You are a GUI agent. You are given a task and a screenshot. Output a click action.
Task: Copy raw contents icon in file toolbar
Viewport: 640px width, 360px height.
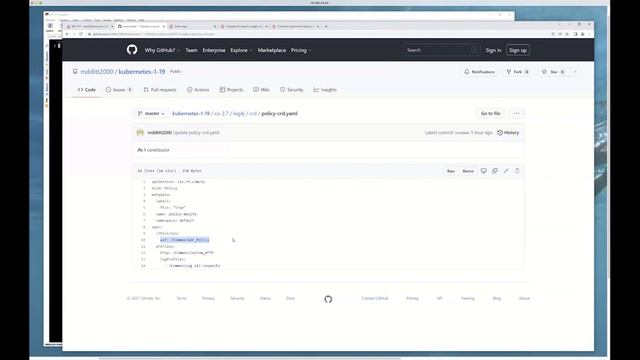tap(495, 171)
